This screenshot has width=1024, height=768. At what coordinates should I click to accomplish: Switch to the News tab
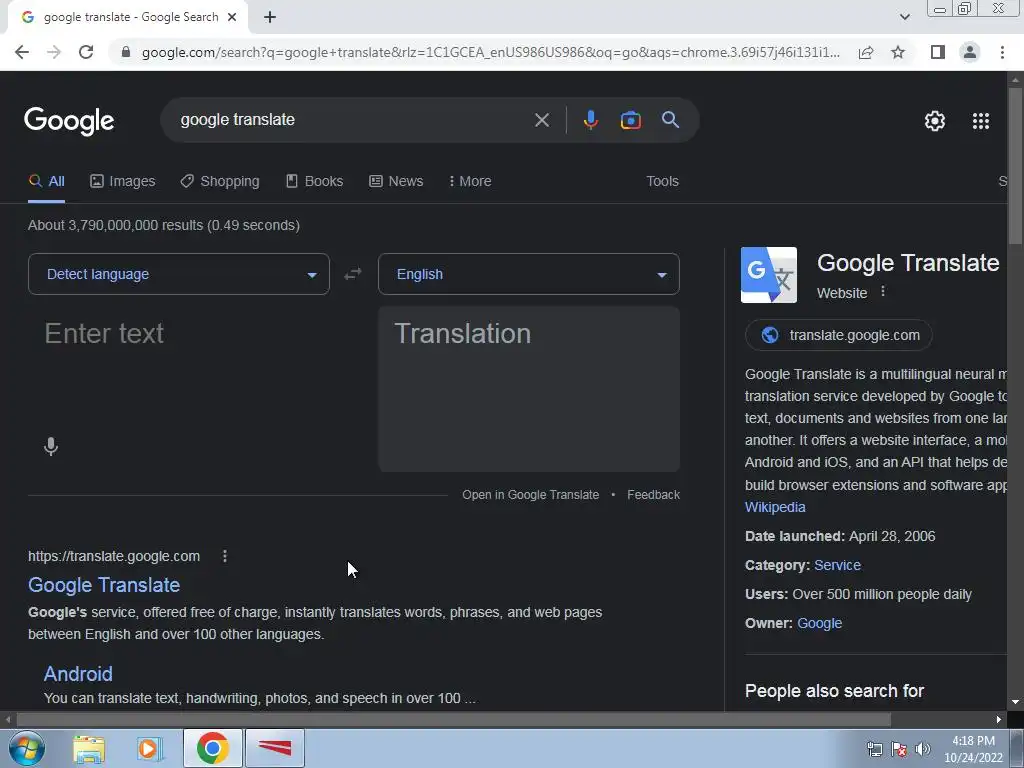pyautogui.click(x=396, y=181)
